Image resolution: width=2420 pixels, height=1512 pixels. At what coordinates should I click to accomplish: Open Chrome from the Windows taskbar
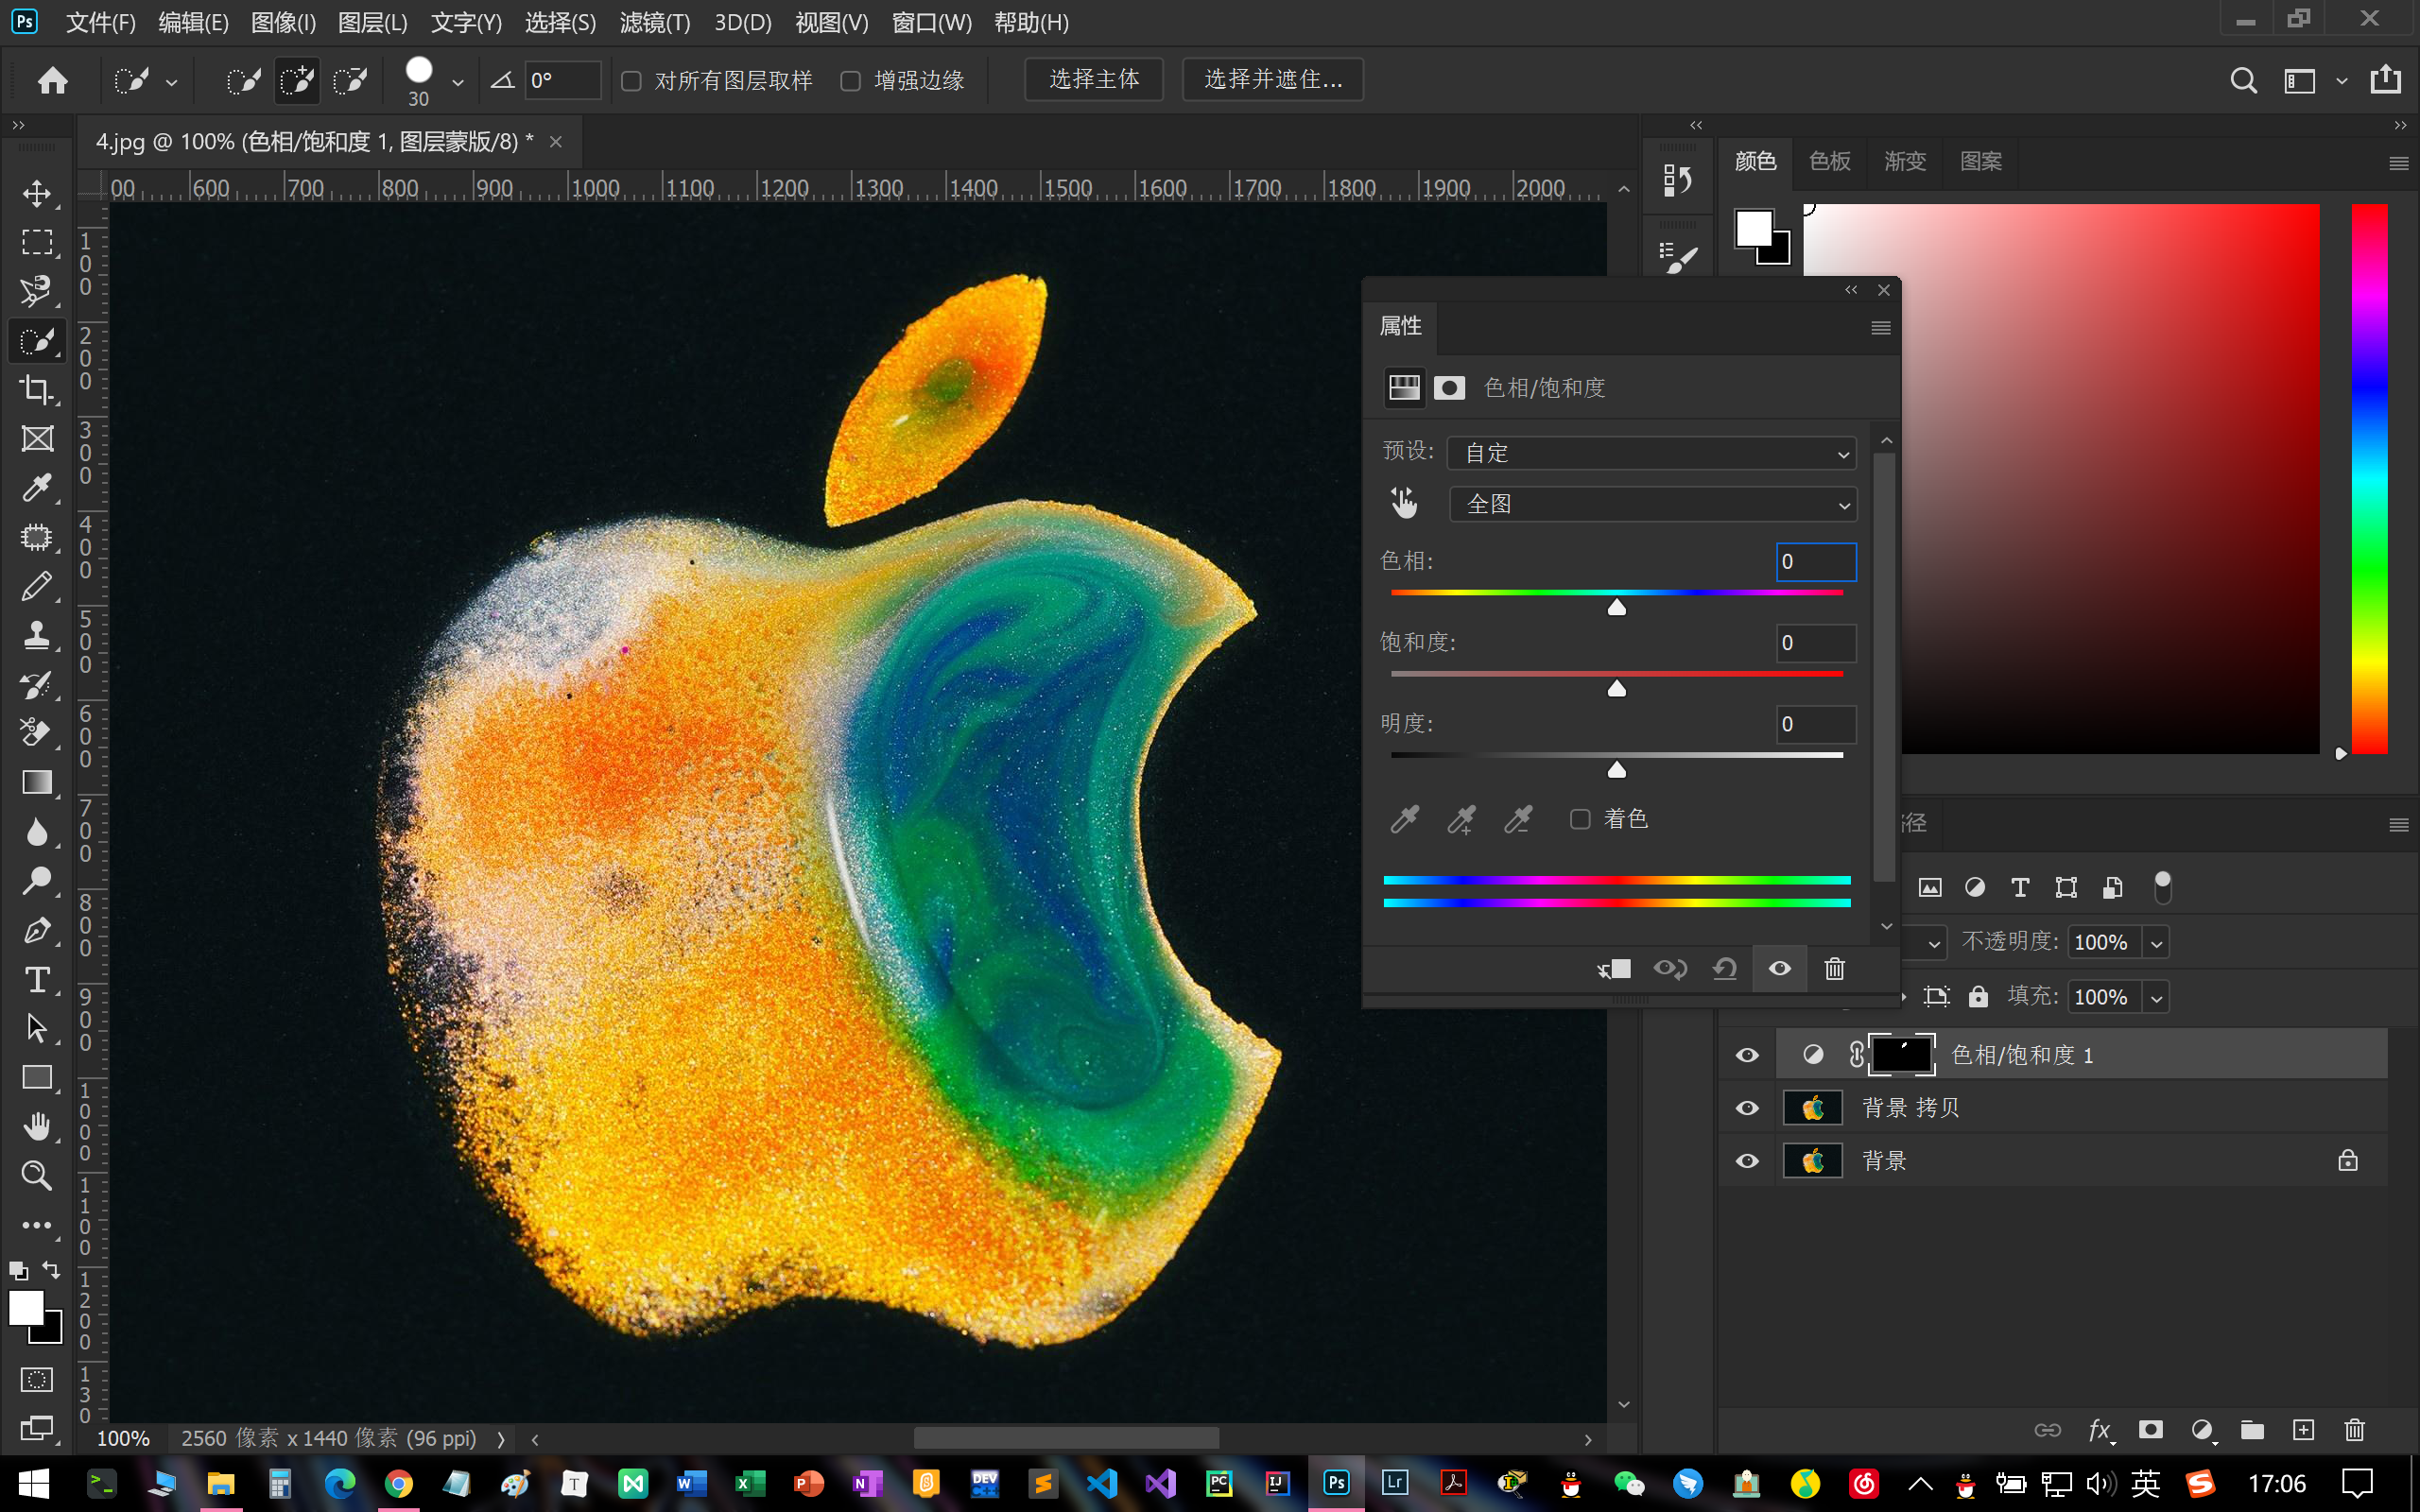coord(398,1484)
